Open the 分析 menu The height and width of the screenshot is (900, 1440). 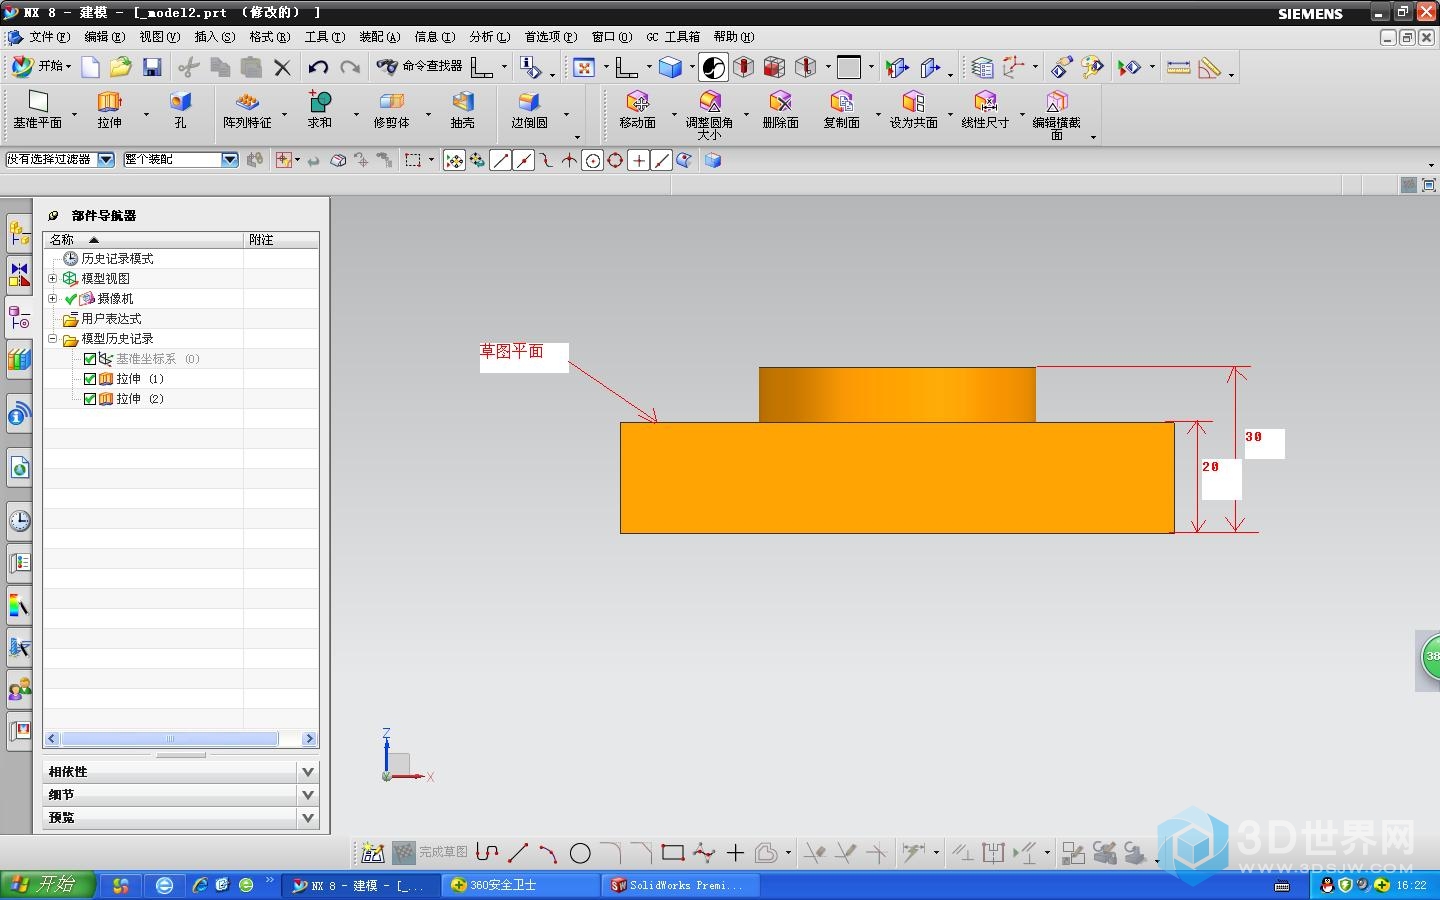click(490, 37)
